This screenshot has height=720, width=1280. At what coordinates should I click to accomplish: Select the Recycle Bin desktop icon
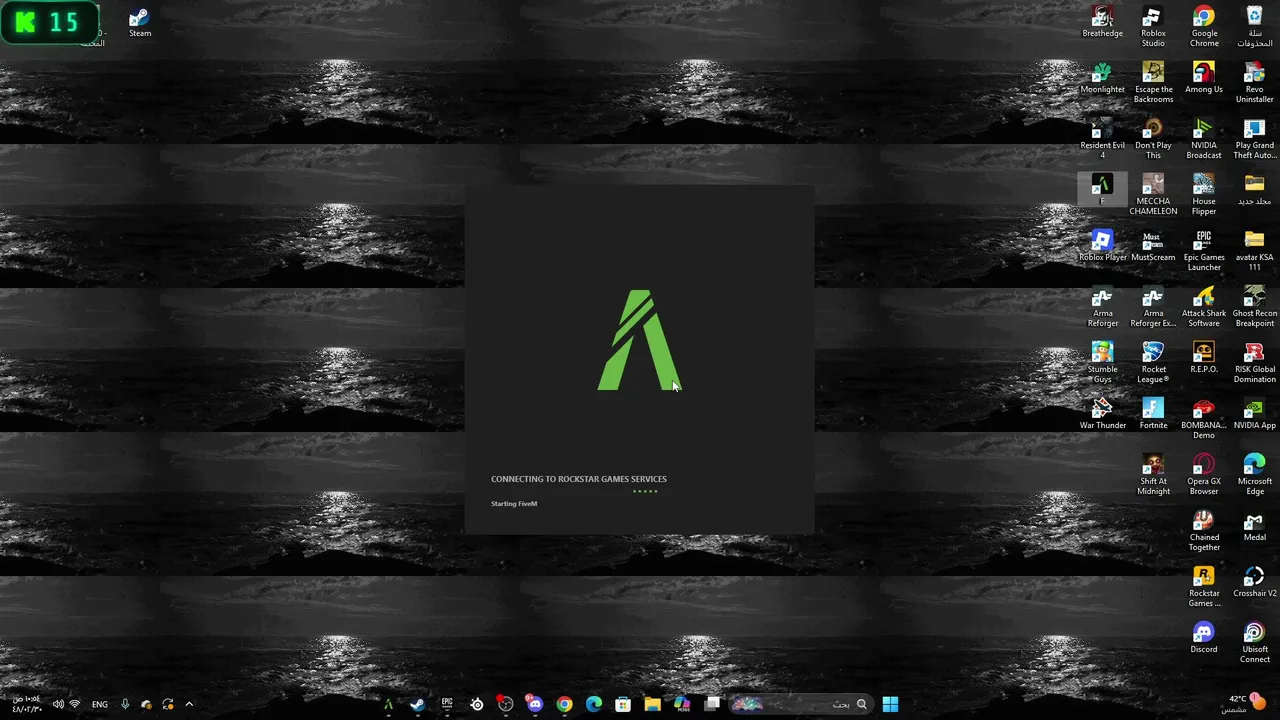tap(1254, 27)
